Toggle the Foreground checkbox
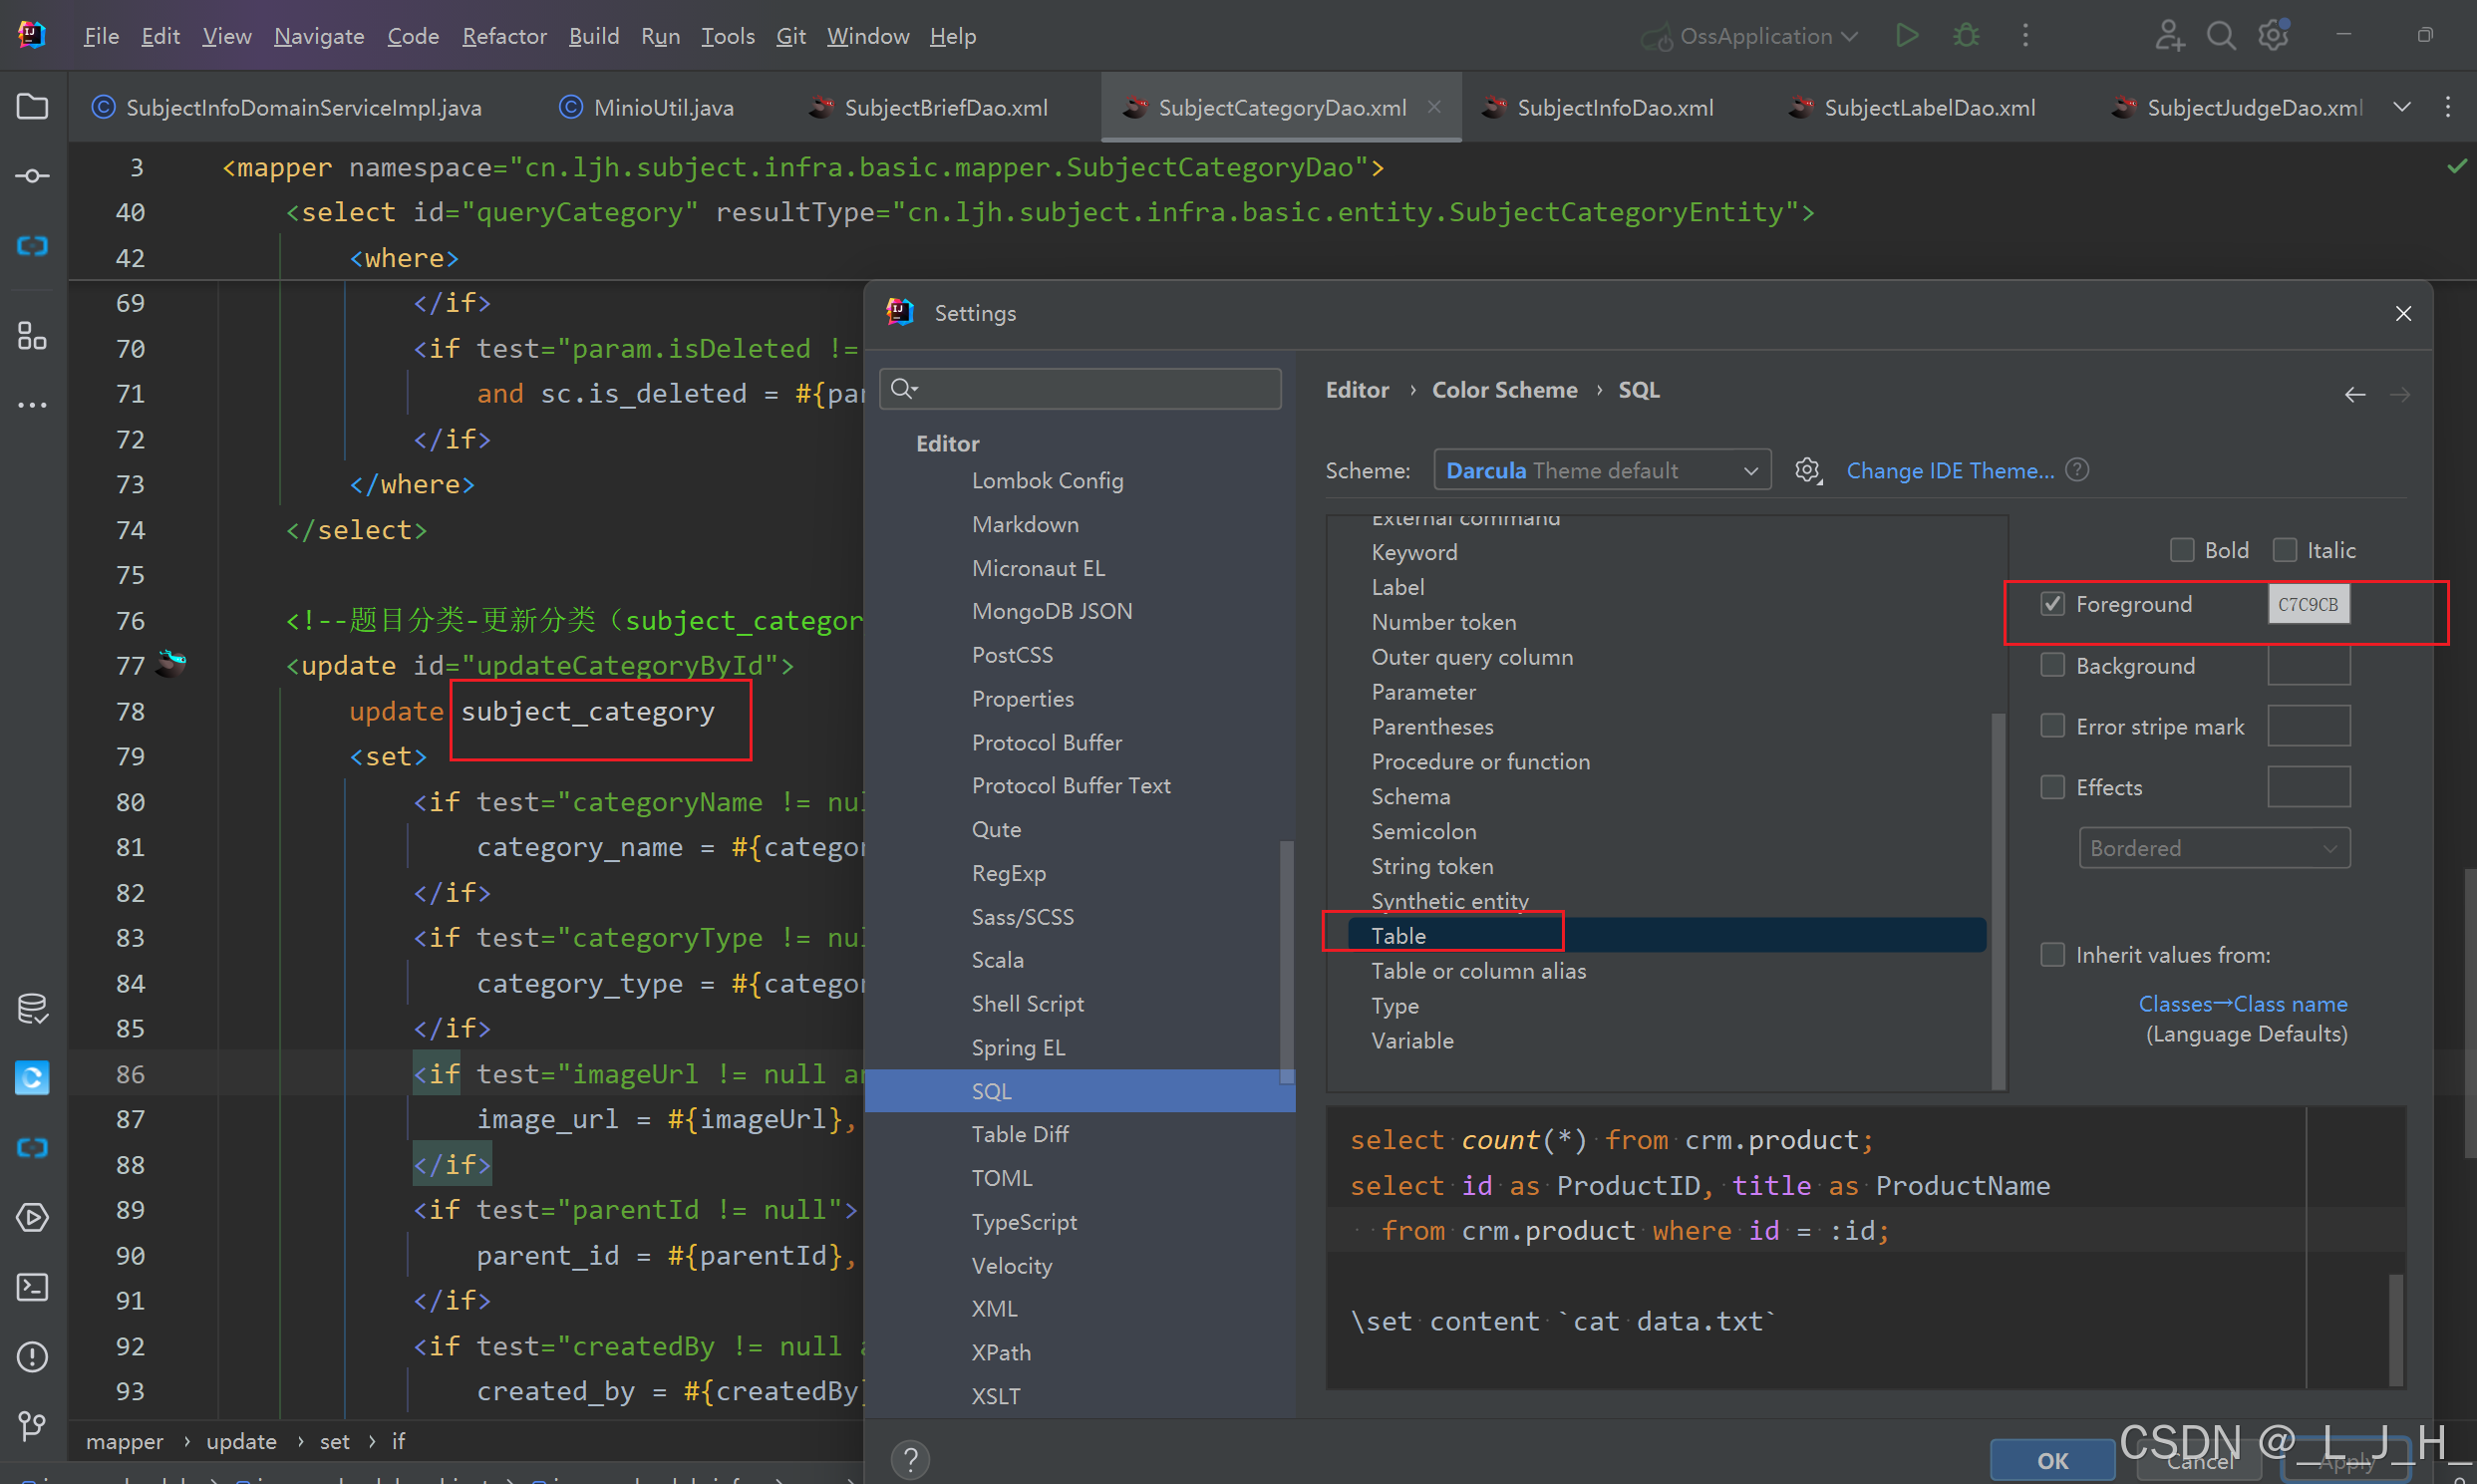The height and width of the screenshot is (1484, 2477). point(2052,604)
